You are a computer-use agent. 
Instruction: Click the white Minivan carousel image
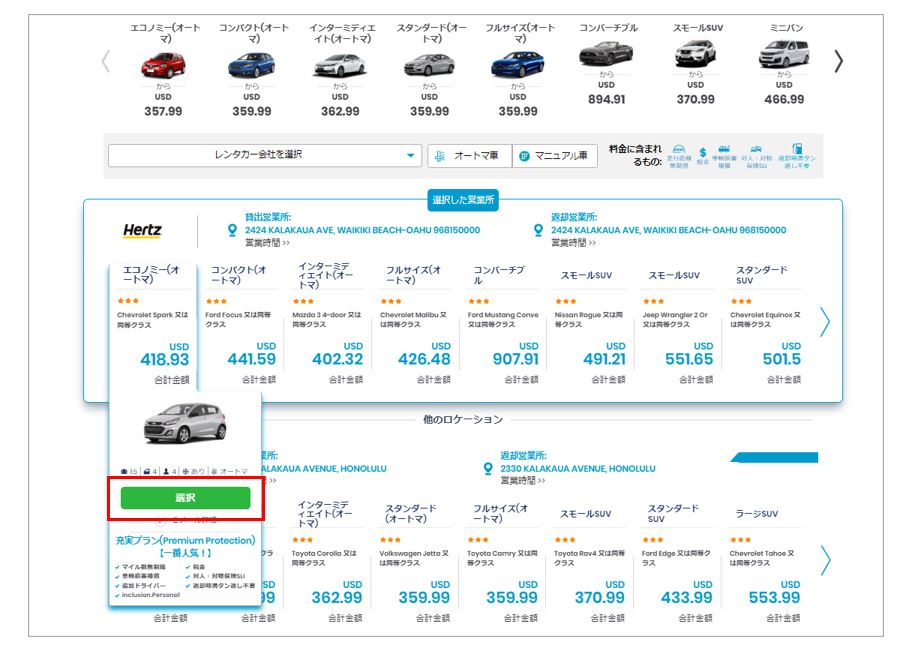(x=784, y=54)
